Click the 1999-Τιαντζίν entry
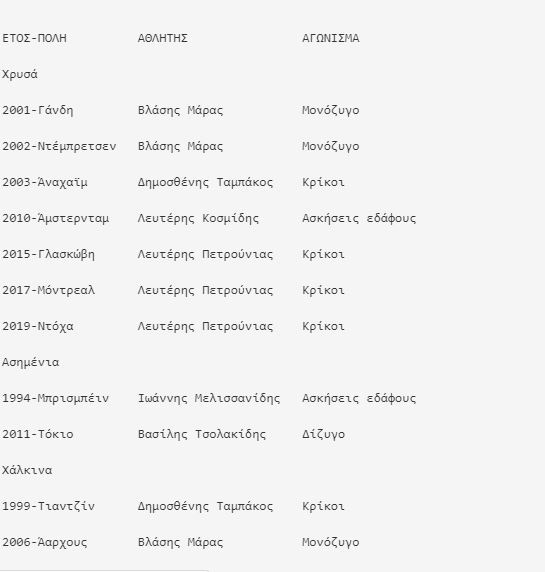 pos(49,506)
